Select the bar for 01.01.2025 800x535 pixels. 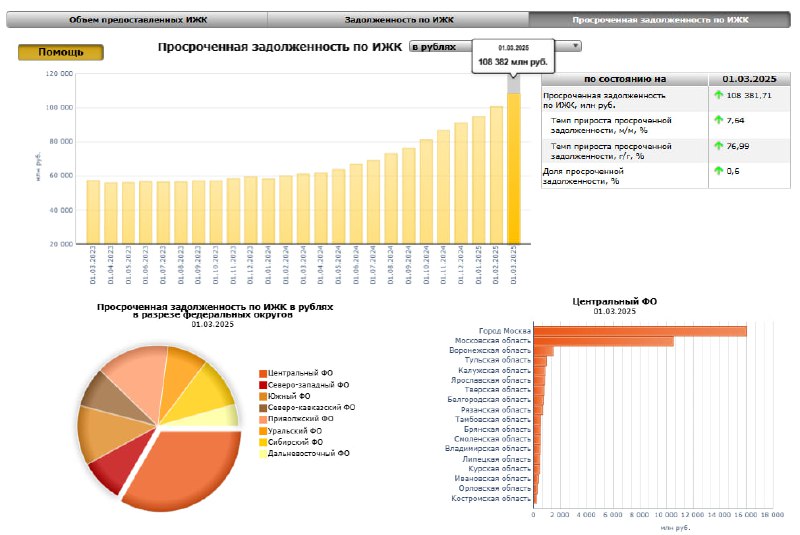[x=479, y=180]
